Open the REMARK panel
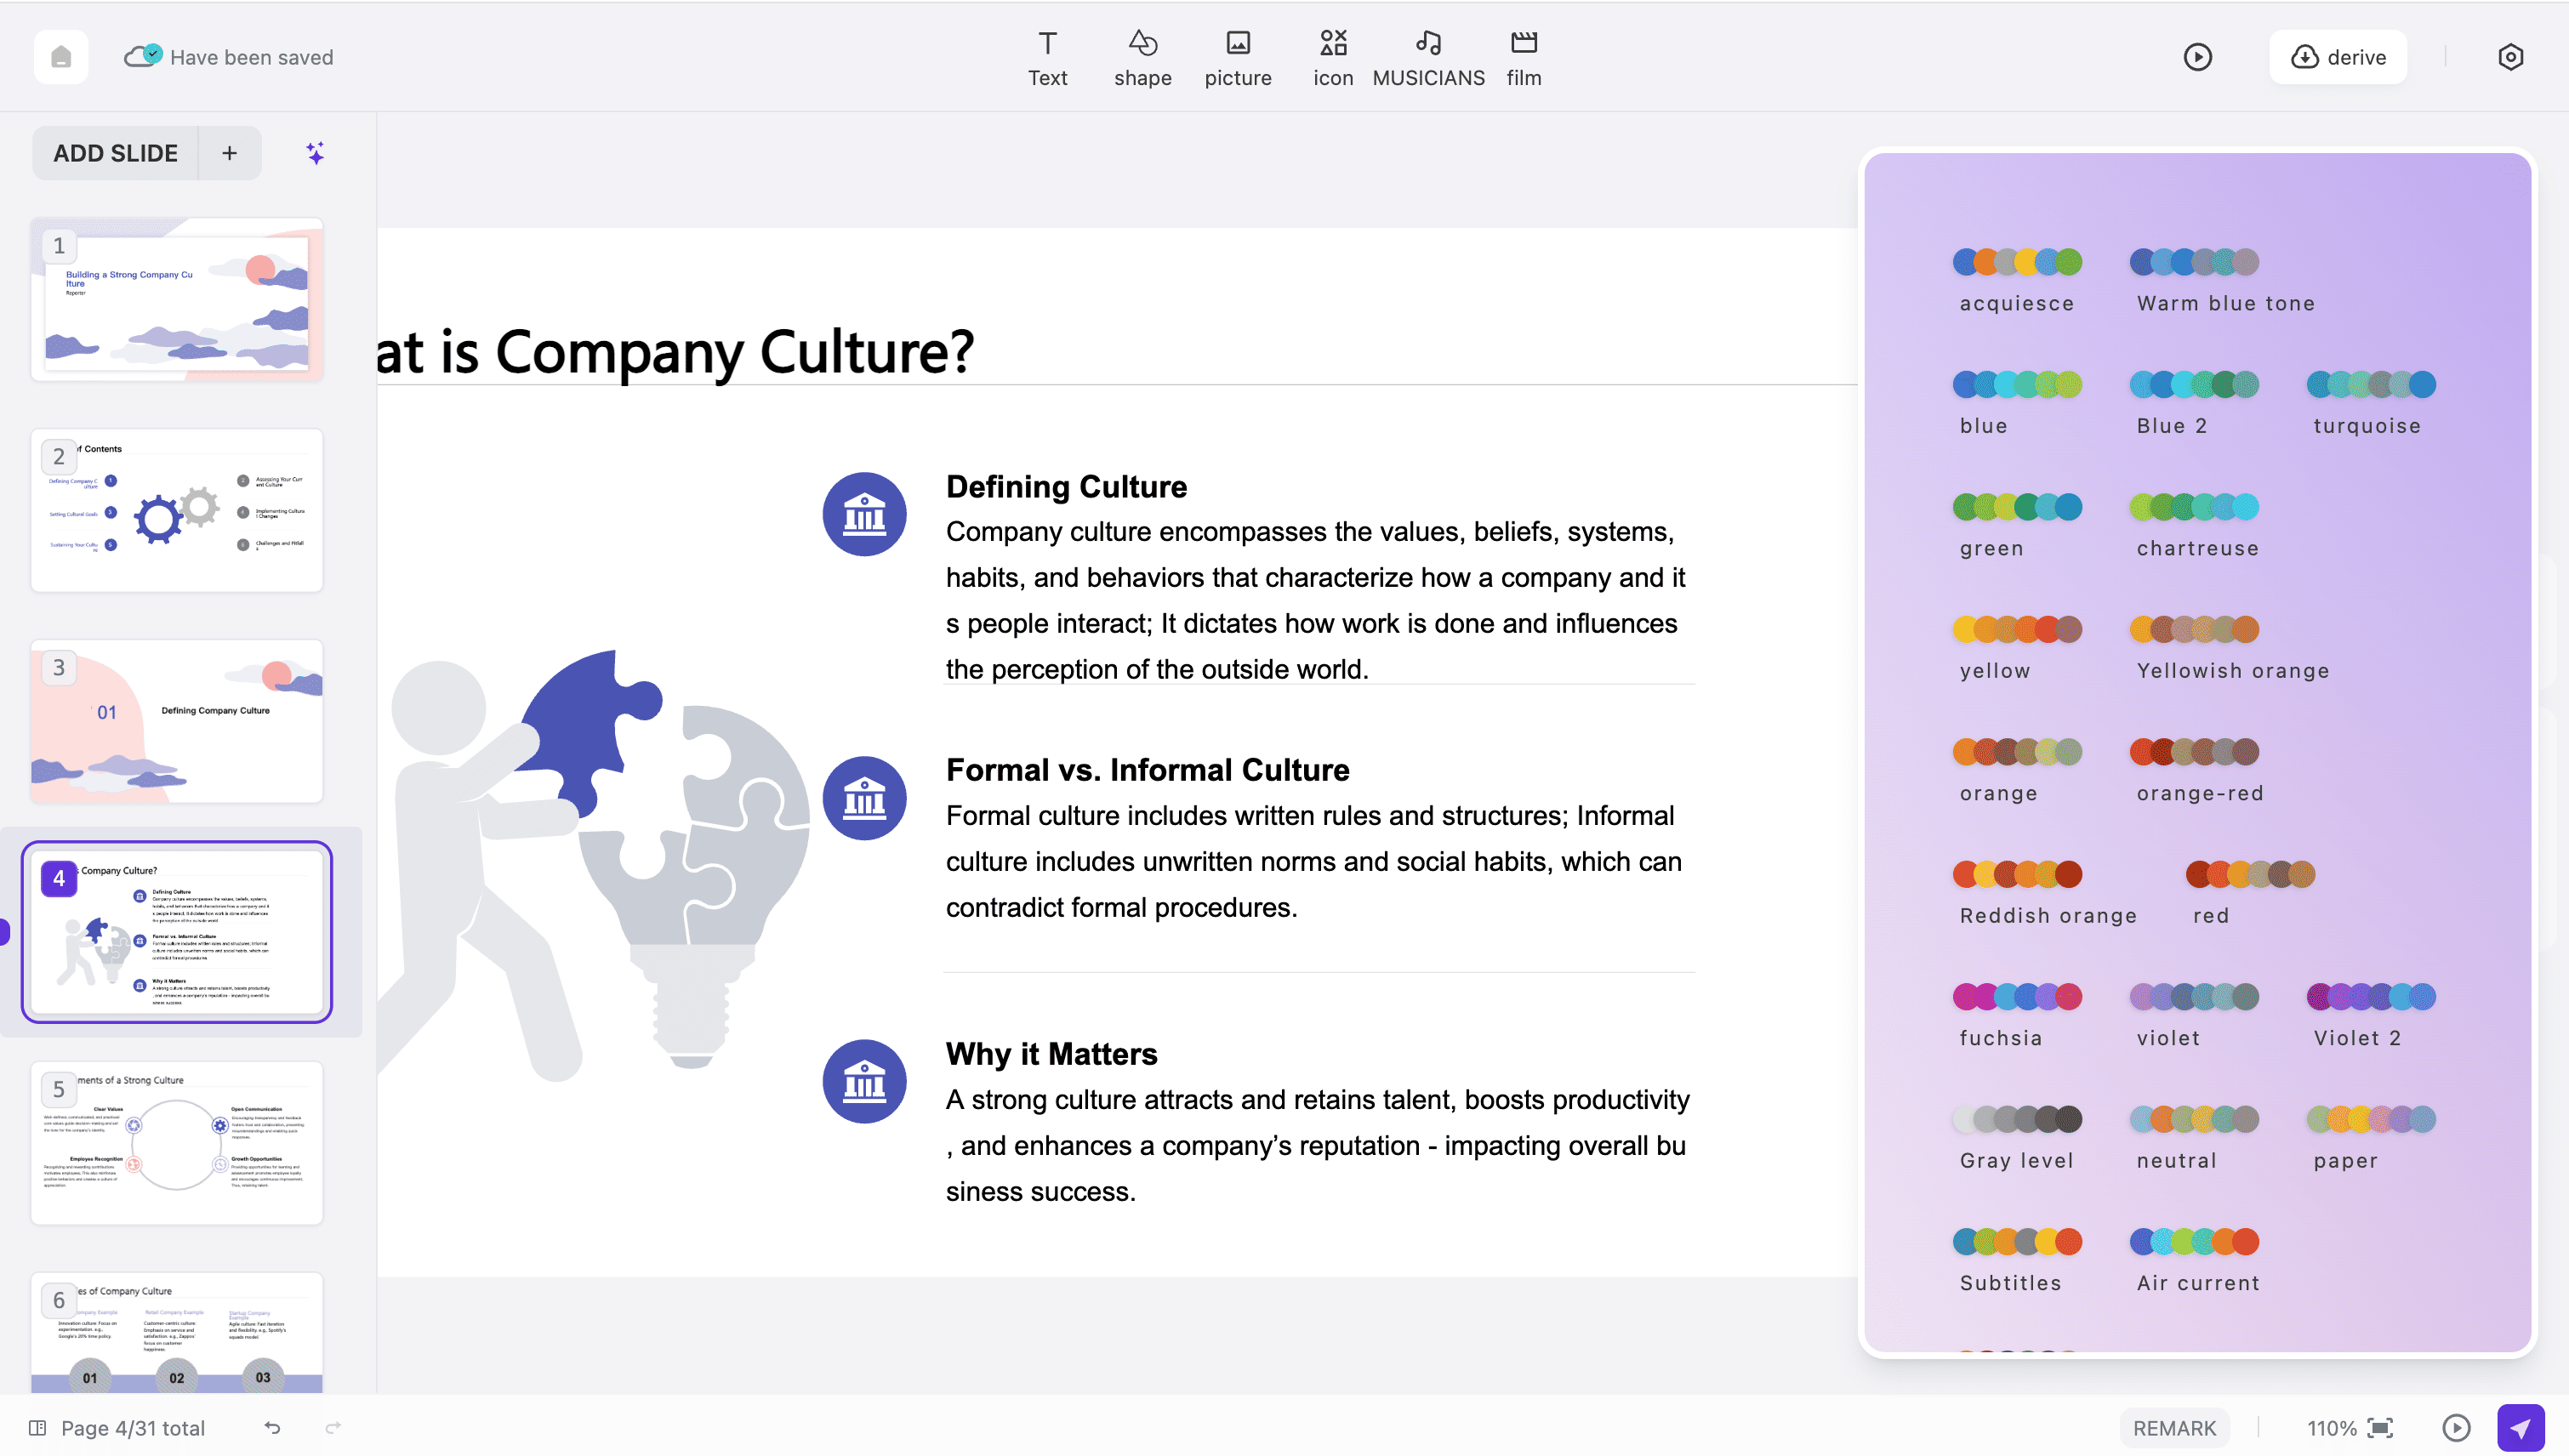This screenshot has height=1456, width=2569. [2175, 1427]
